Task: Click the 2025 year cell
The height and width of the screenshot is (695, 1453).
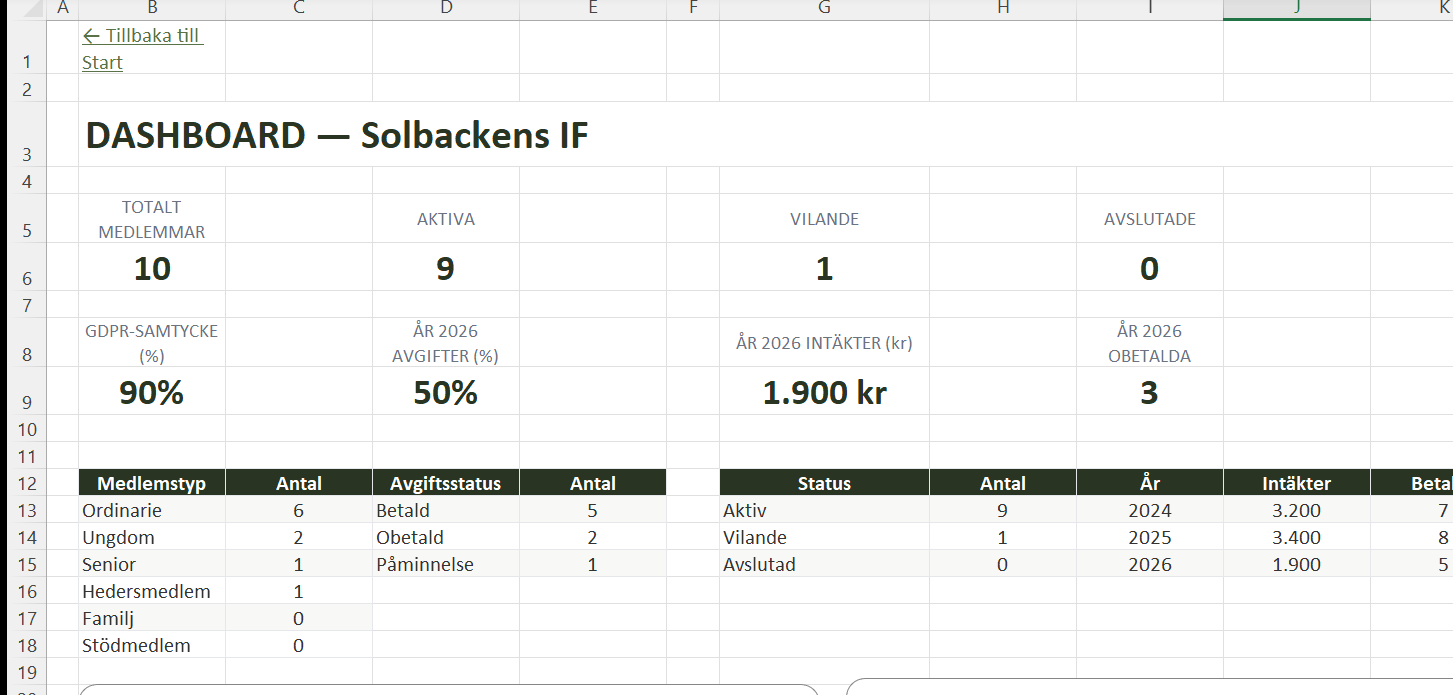Action: pyautogui.click(x=1150, y=537)
